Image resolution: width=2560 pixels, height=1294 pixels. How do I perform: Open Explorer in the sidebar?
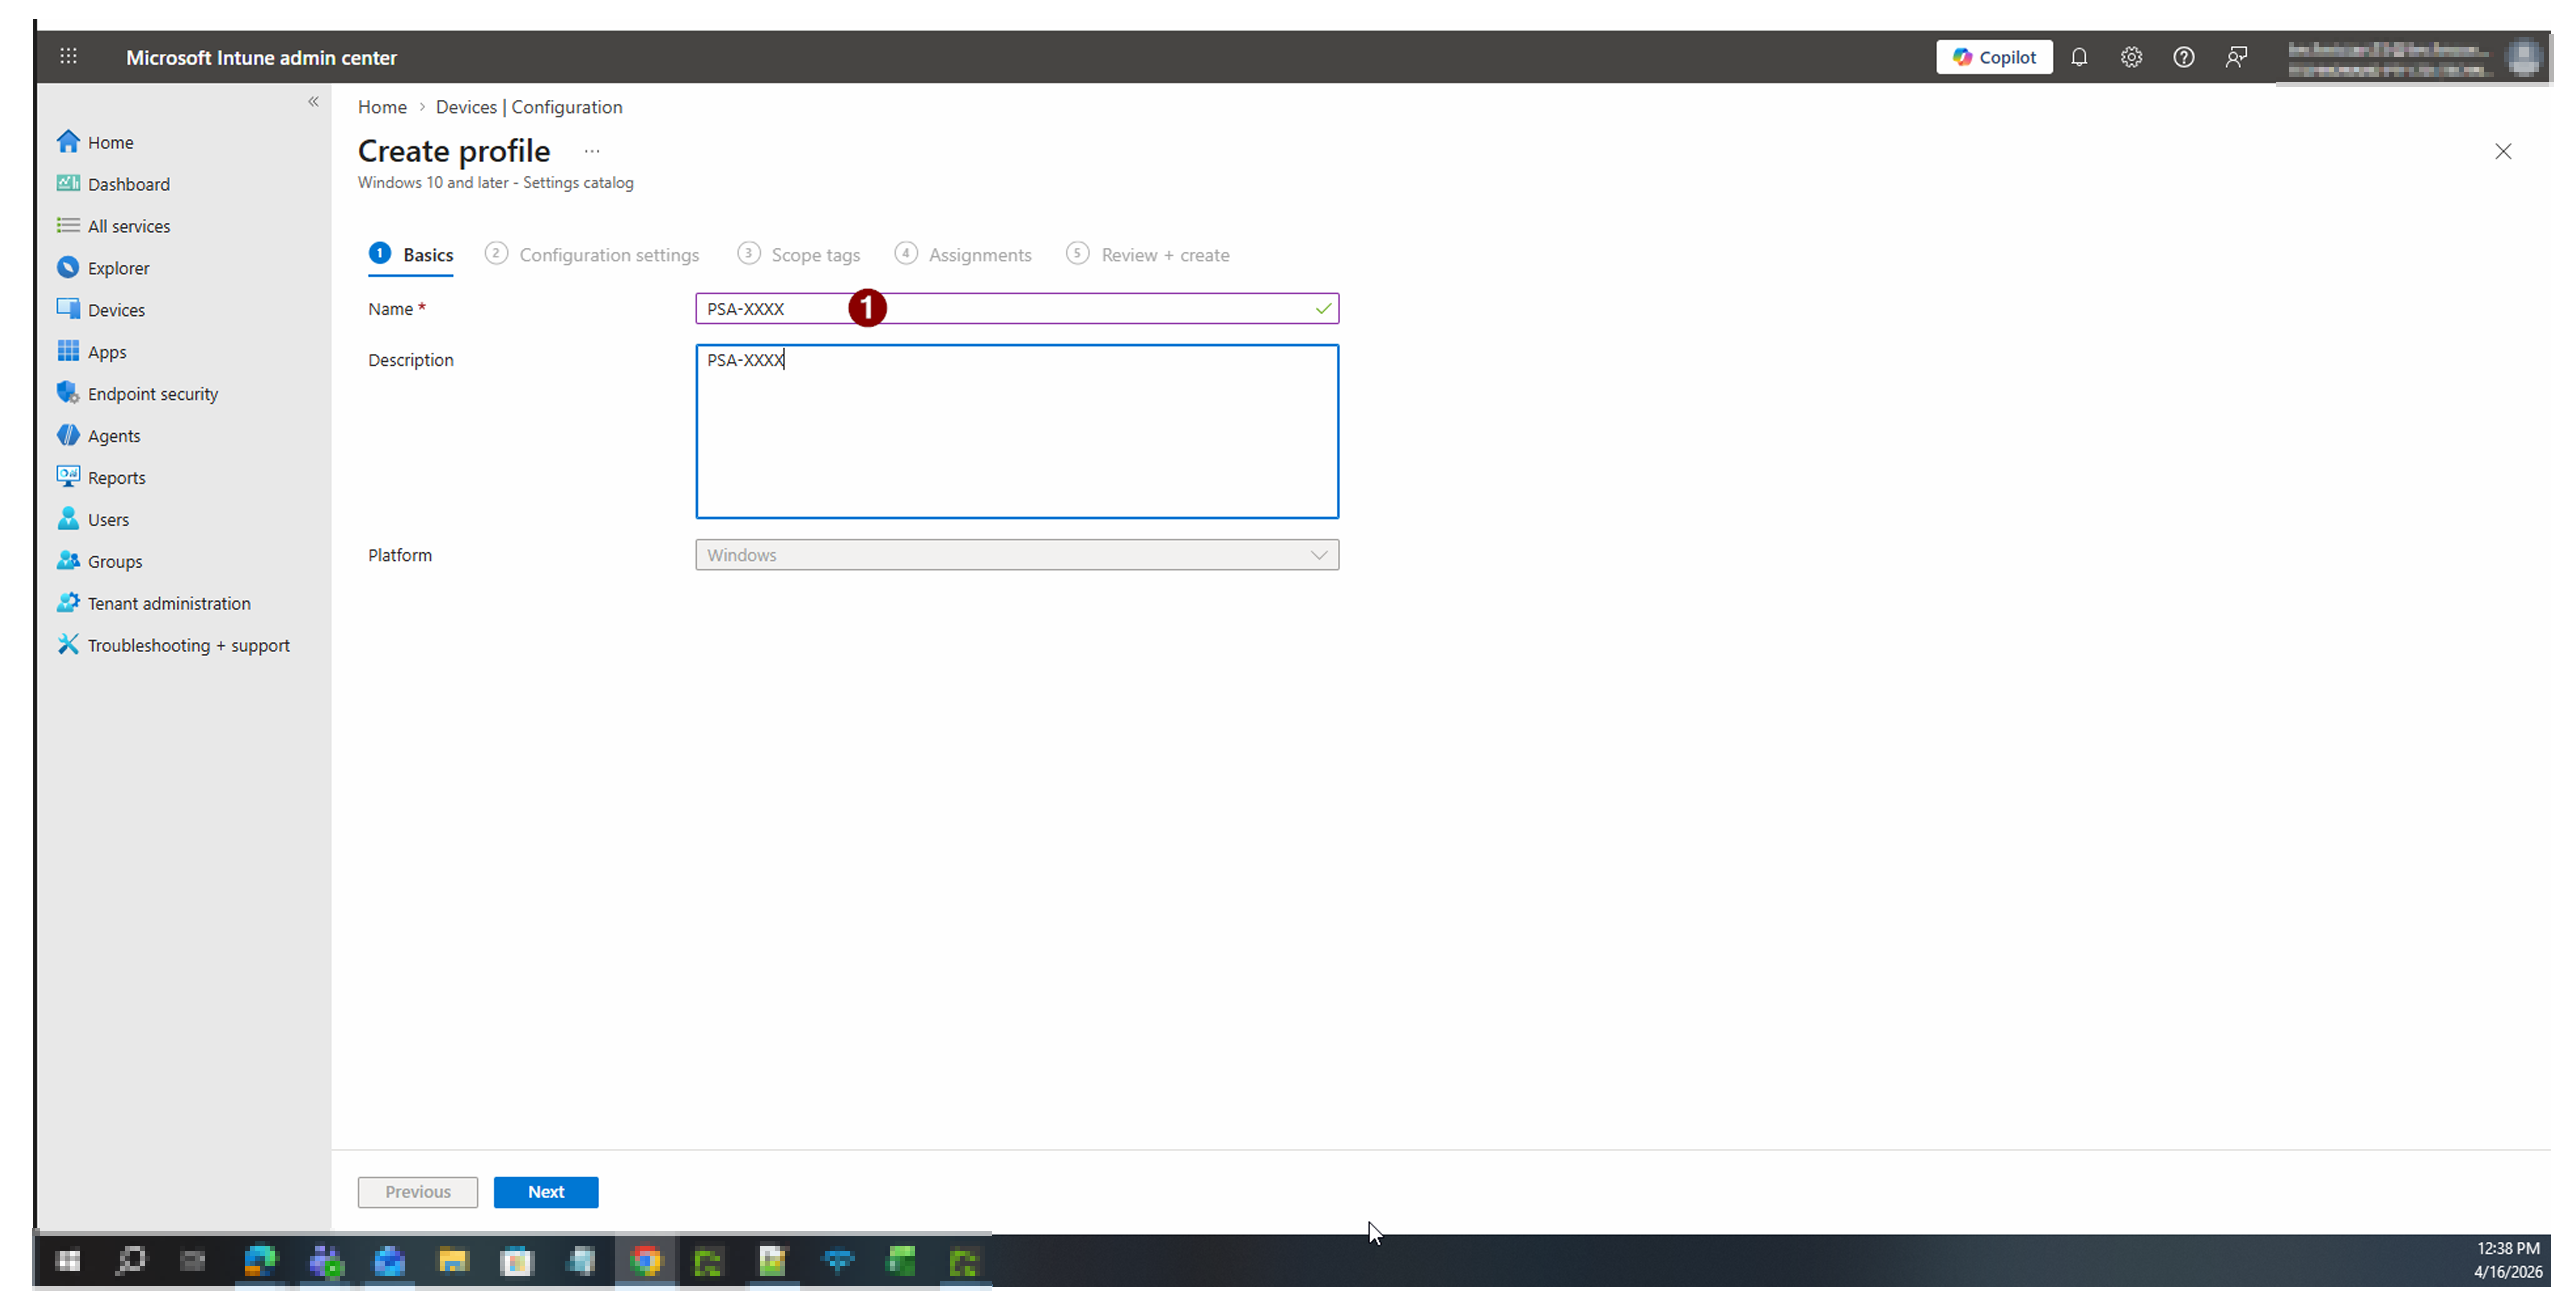tap(103, 268)
